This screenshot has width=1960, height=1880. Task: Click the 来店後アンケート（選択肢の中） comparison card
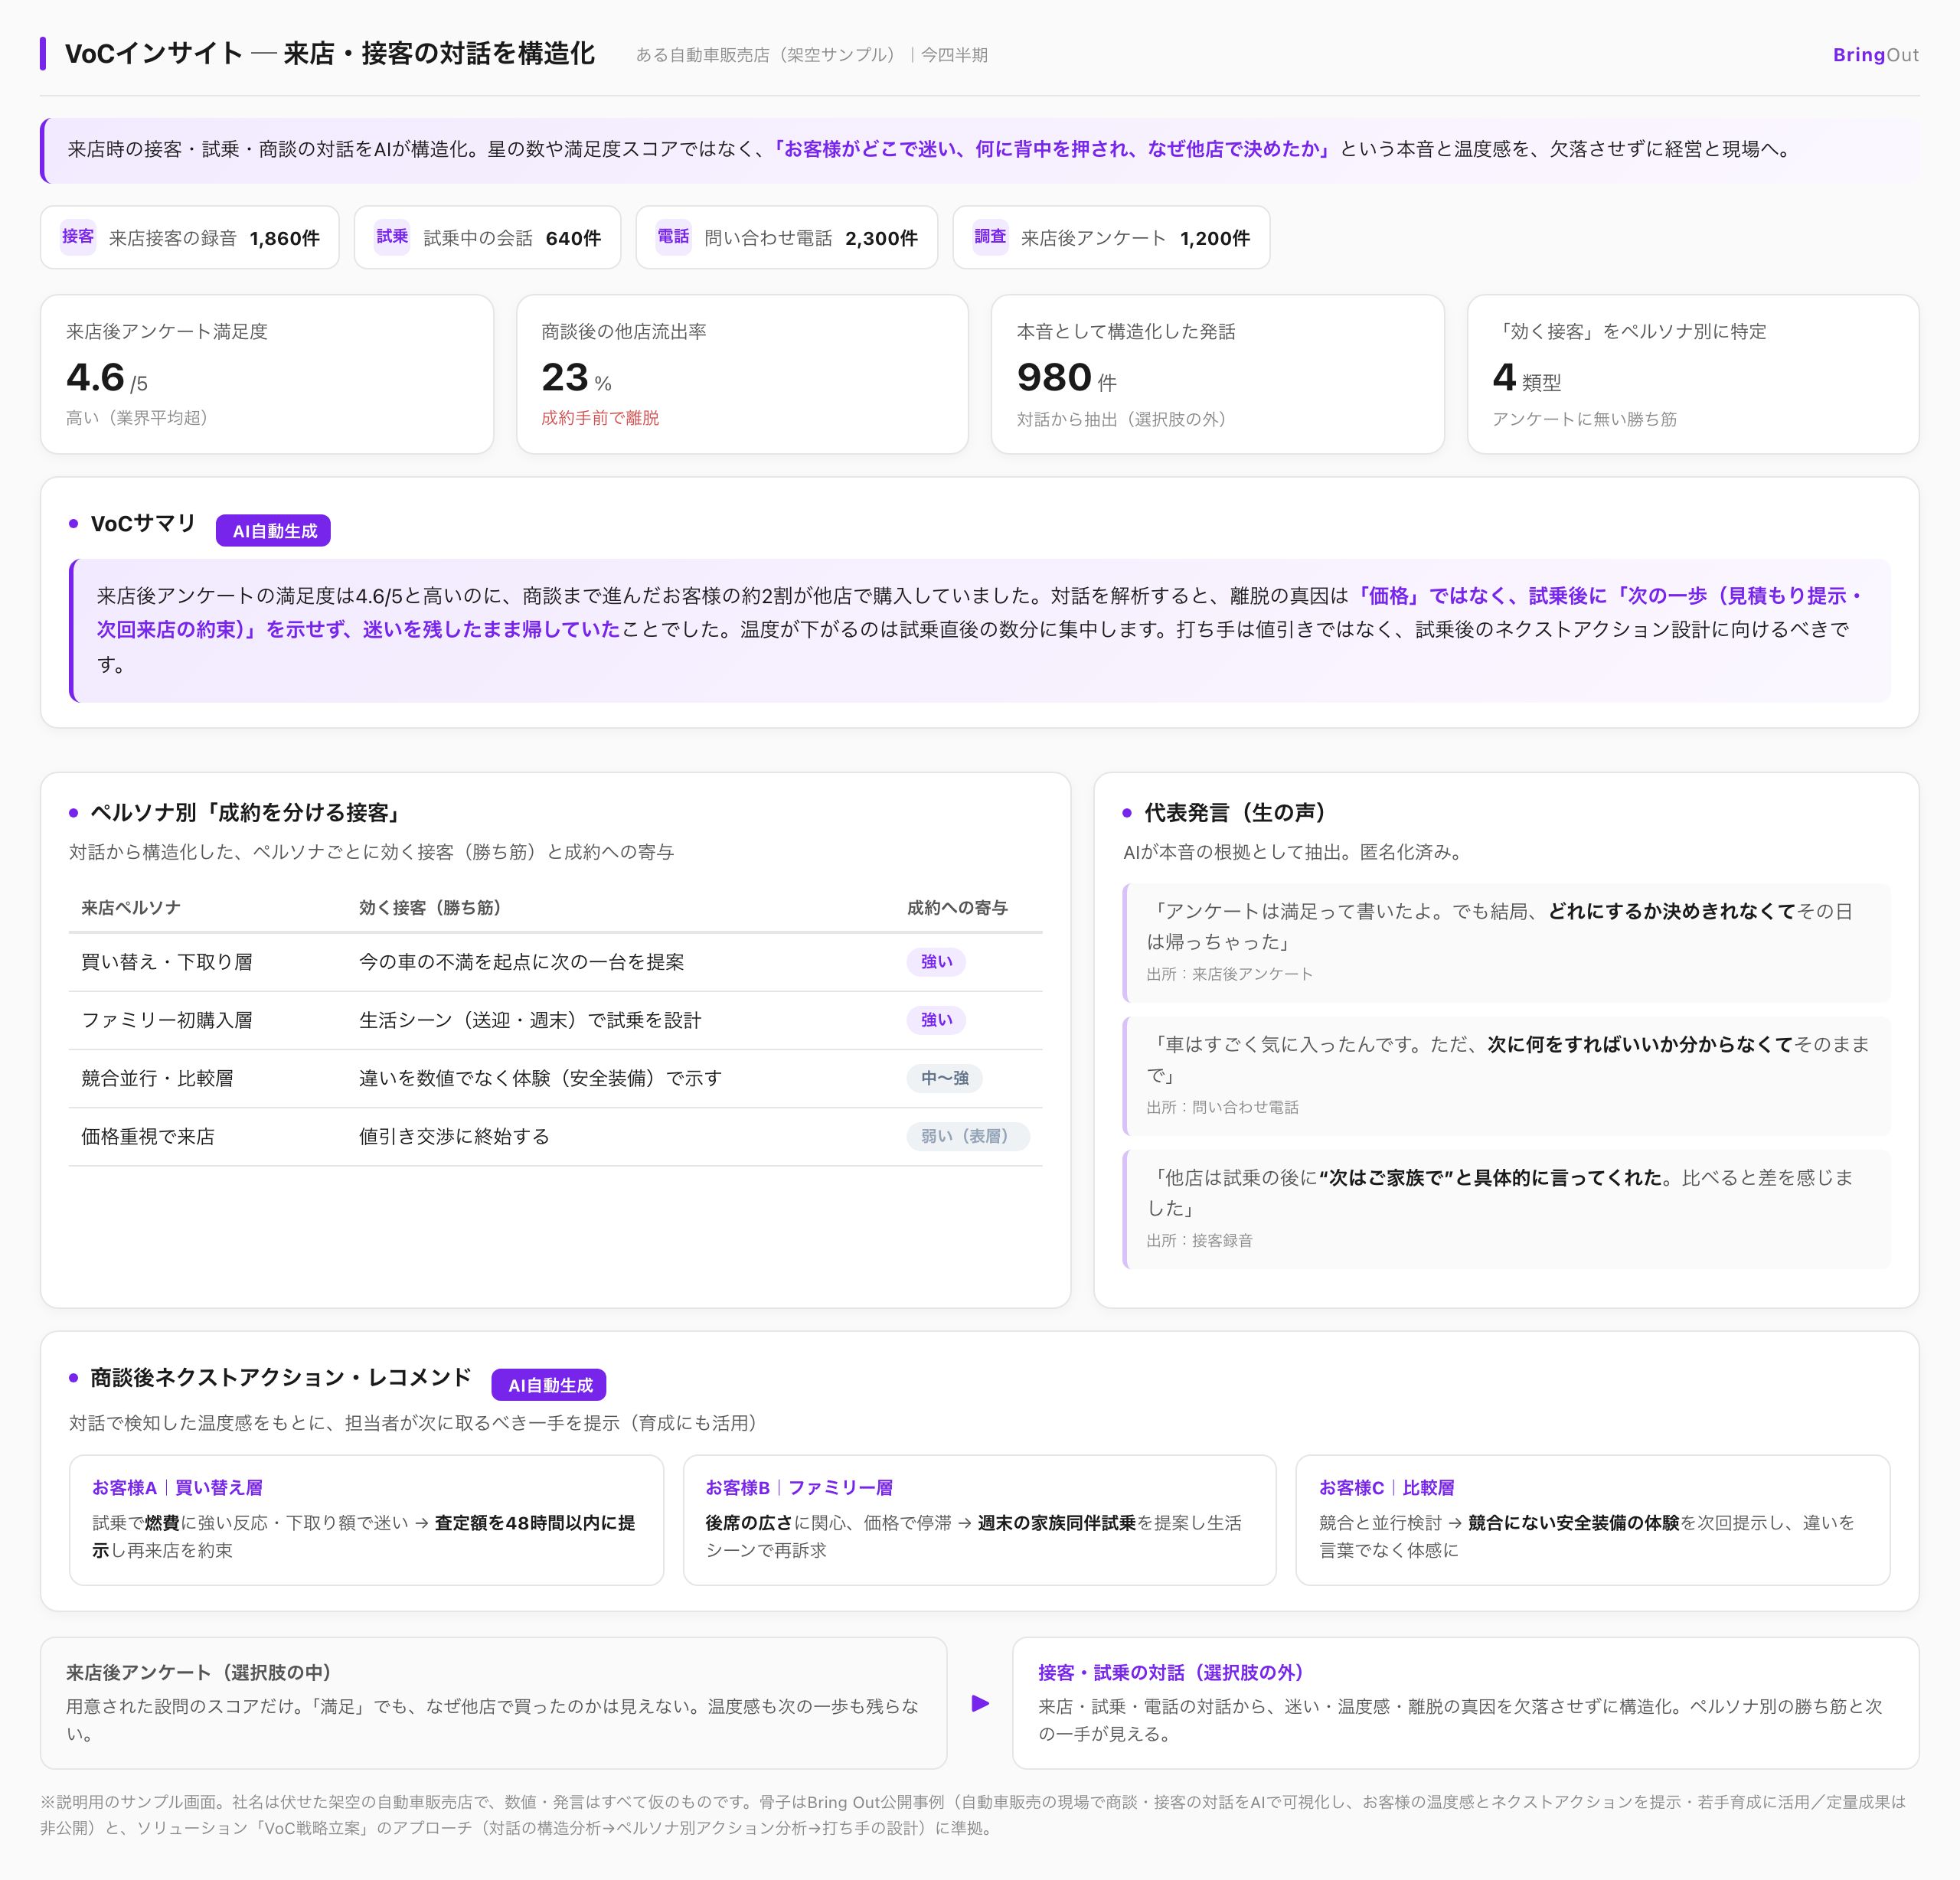coord(493,1703)
